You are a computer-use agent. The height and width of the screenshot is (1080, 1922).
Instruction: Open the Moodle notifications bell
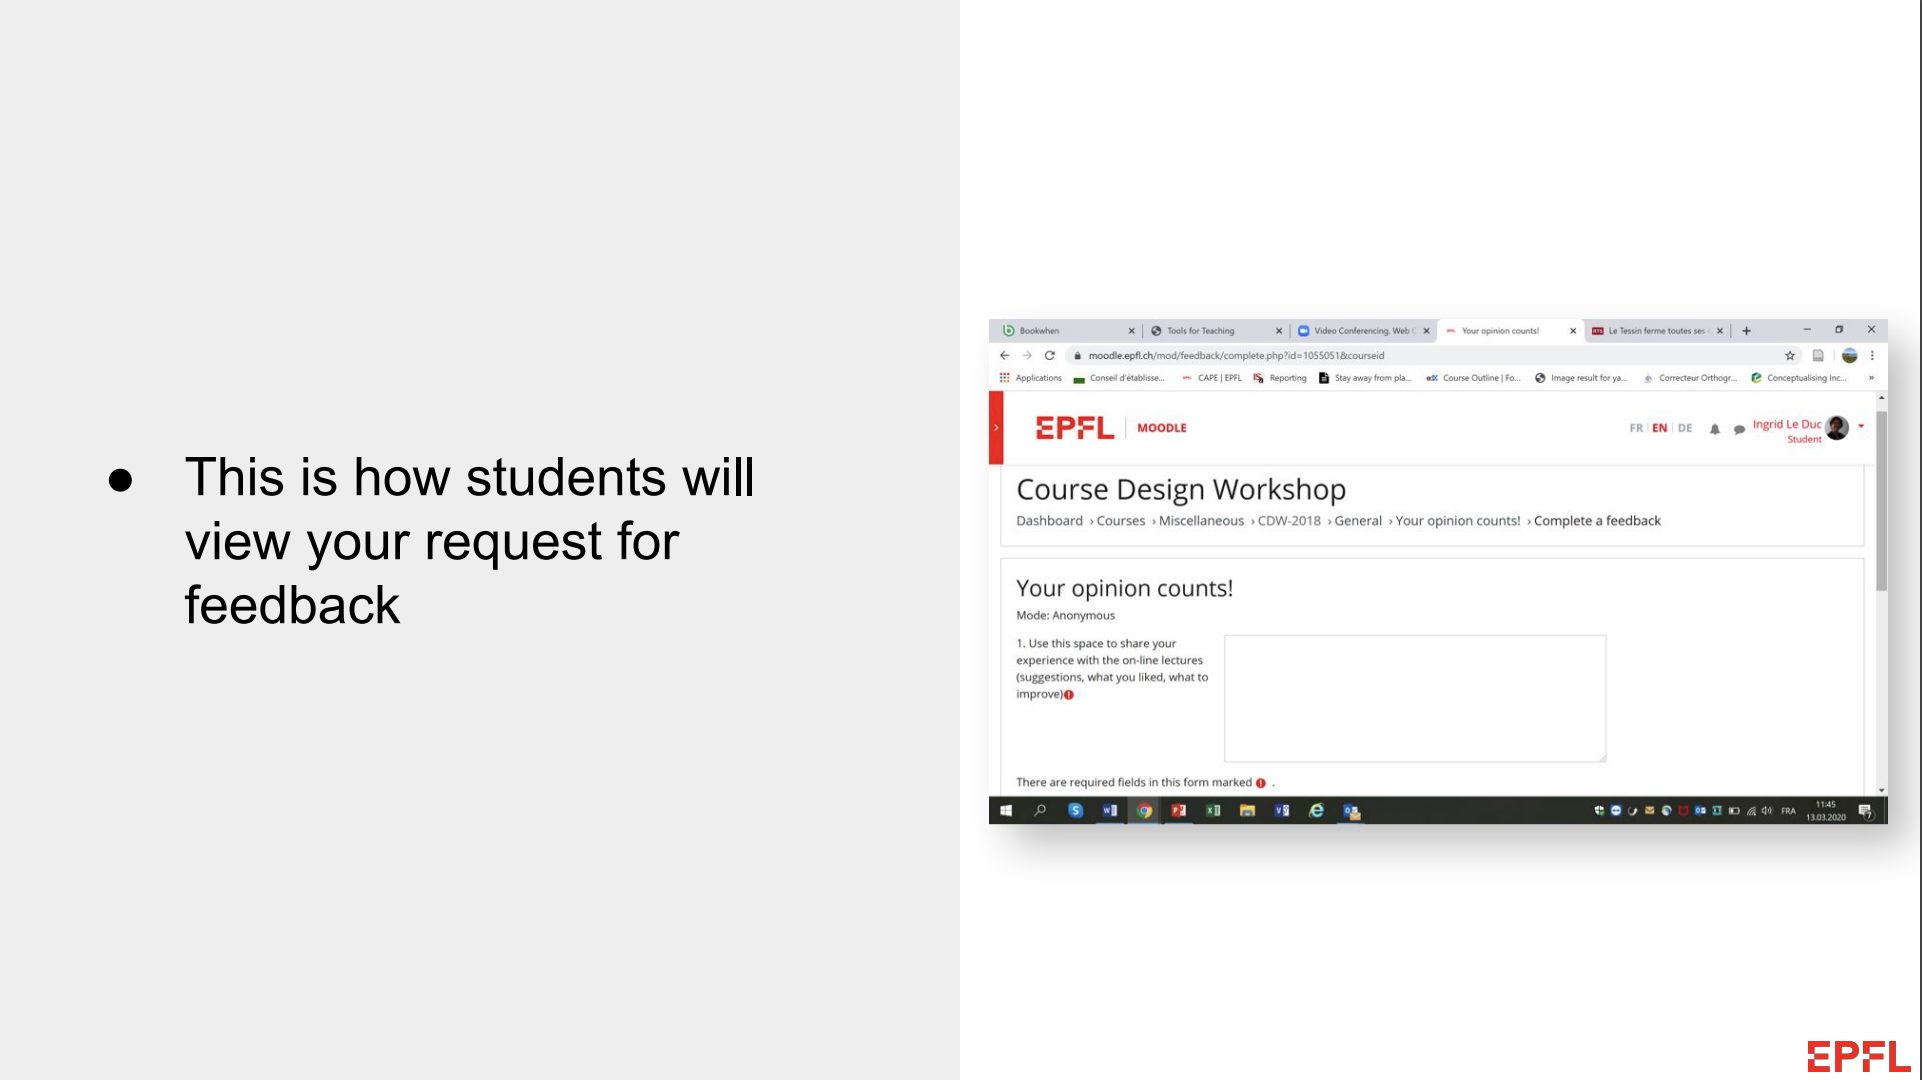click(1714, 429)
